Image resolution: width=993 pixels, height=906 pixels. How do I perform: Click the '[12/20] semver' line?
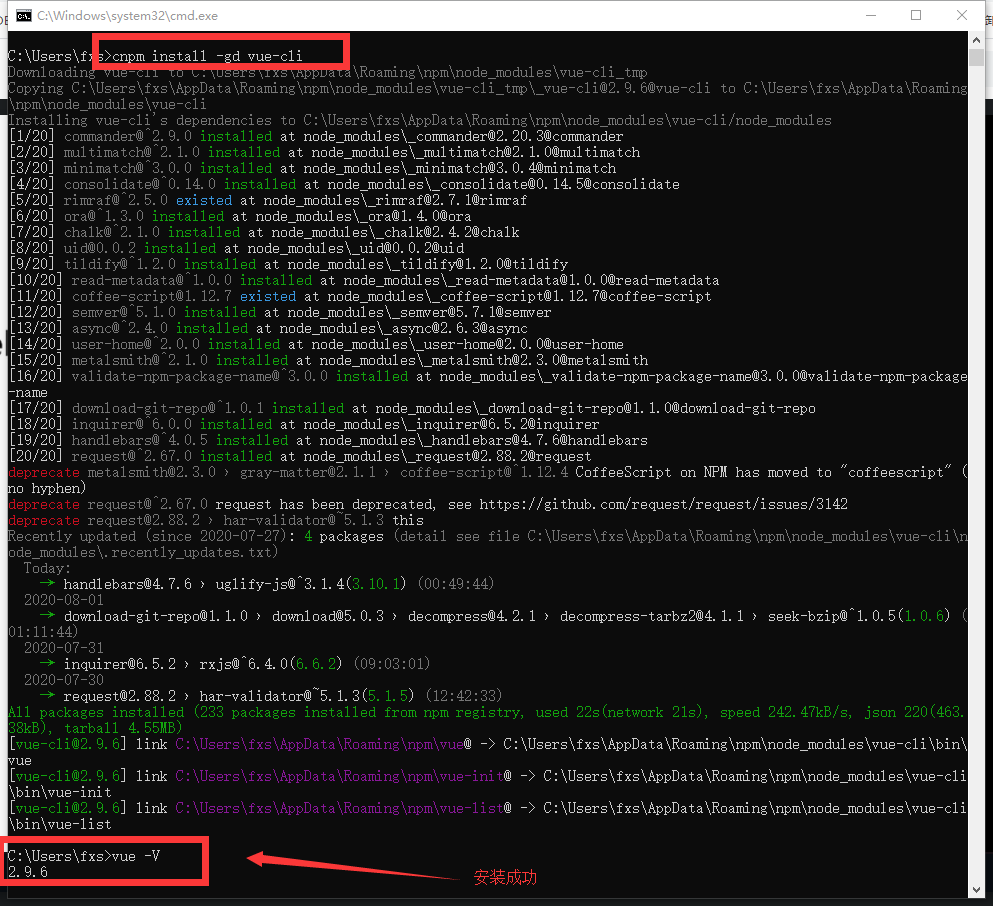[x=280, y=312]
